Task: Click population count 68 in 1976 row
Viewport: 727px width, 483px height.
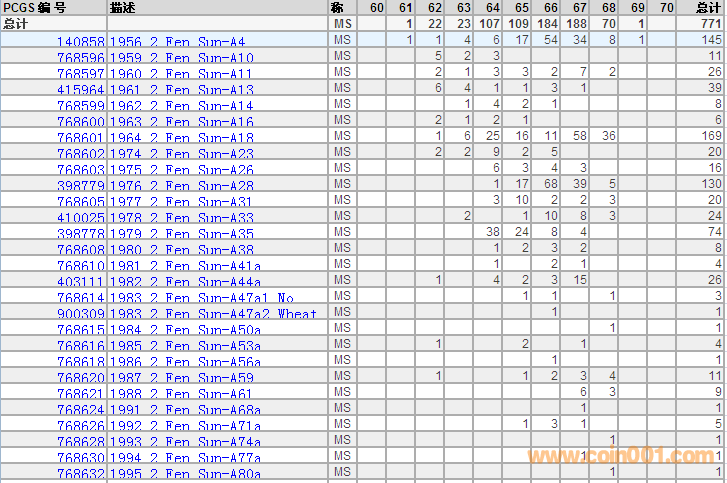Action: click(x=550, y=184)
